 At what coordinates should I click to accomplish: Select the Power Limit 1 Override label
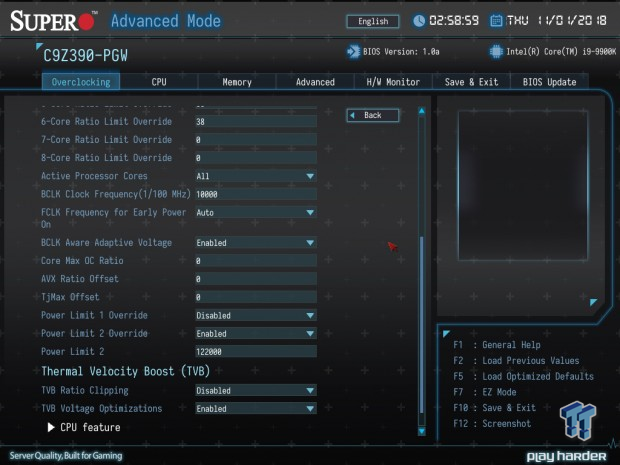[x=94, y=315]
